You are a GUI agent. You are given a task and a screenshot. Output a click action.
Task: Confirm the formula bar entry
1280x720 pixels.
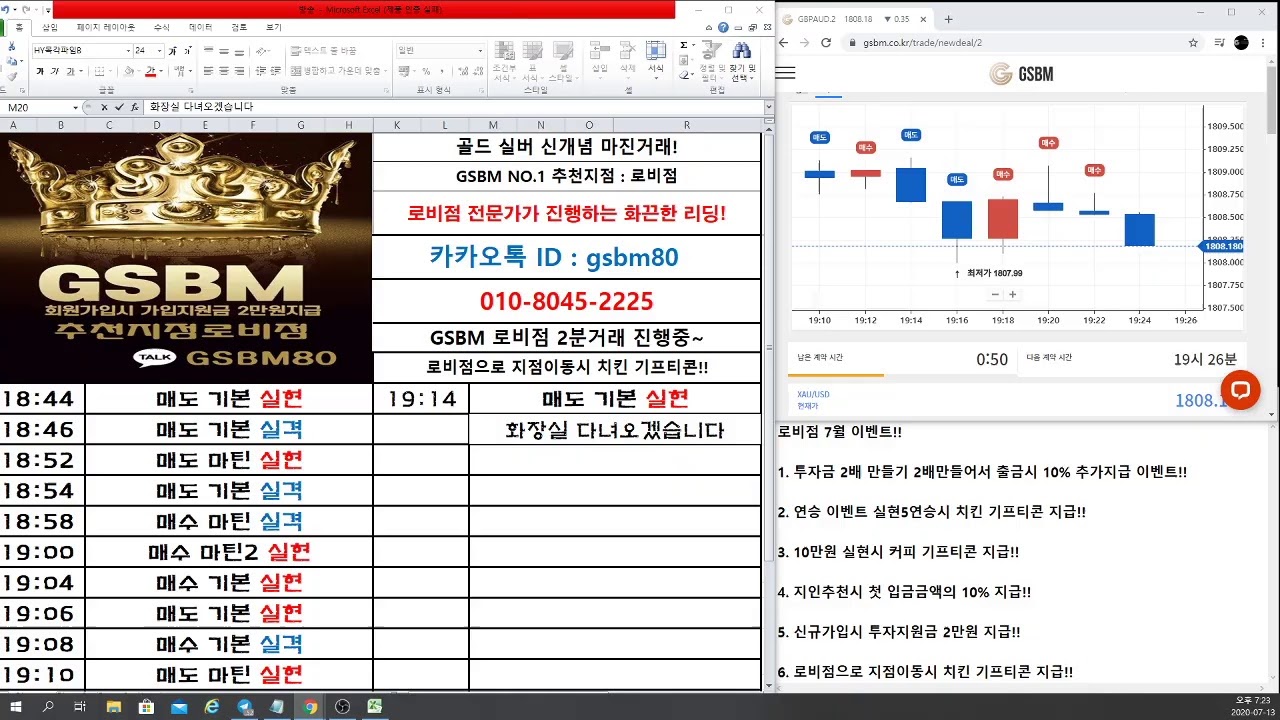[120, 107]
